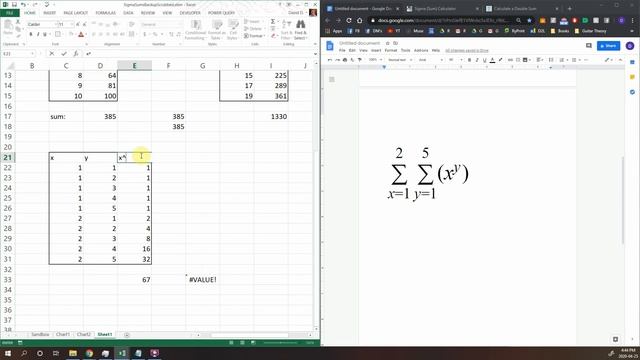The height and width of the screenshot is (360, 640).
Task: Open the Format menu in Google Docs
Action: (x=391, y=50)
